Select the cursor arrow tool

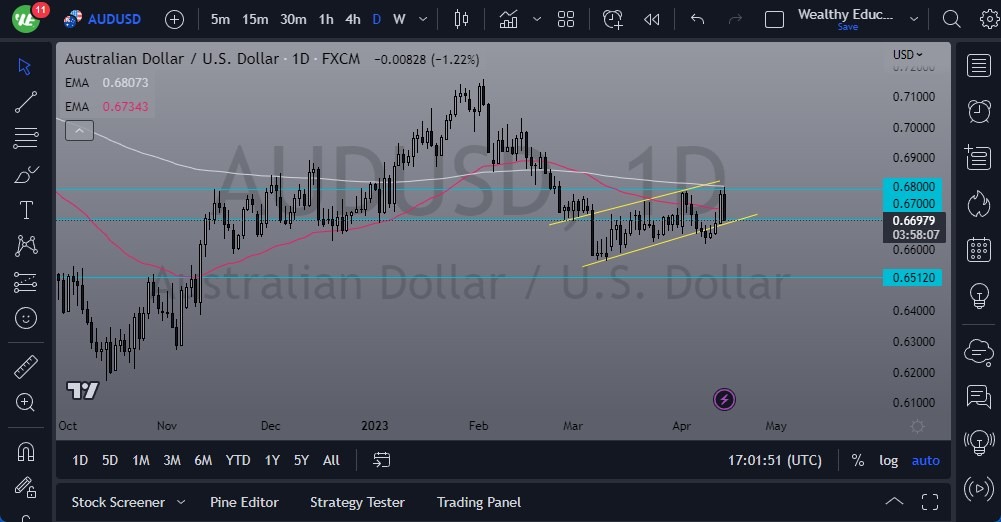point(25,66)
